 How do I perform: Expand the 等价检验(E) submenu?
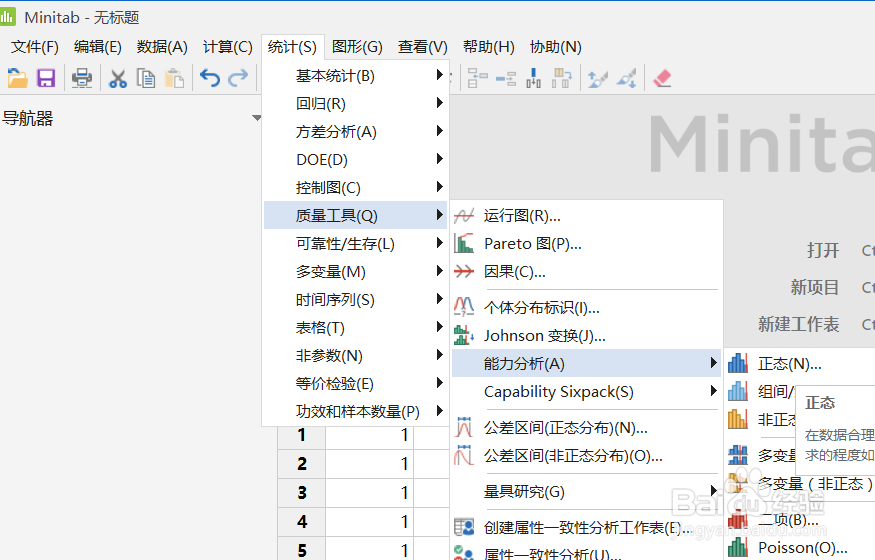(355, 383)
